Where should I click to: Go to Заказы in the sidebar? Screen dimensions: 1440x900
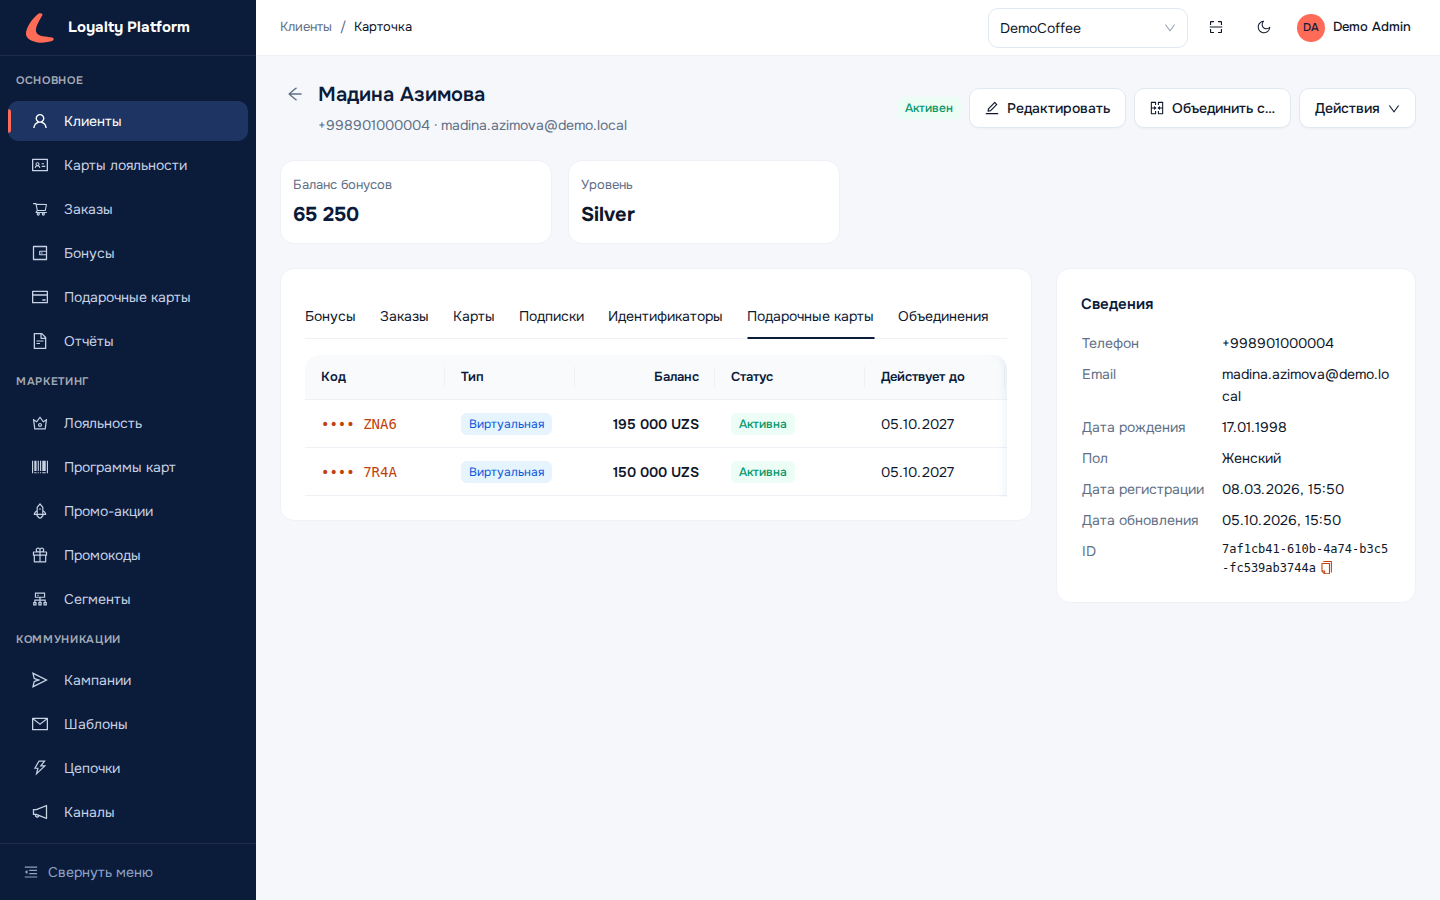128,209
